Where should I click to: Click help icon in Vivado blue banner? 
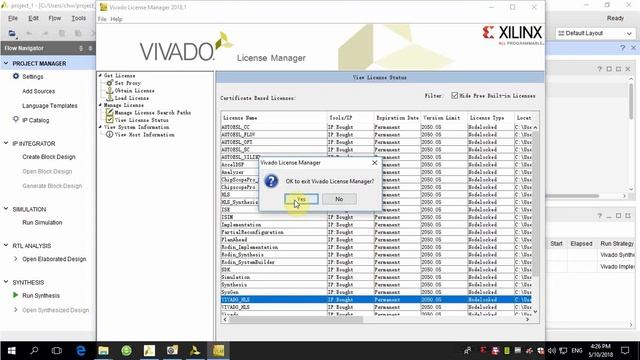(622, 48)
